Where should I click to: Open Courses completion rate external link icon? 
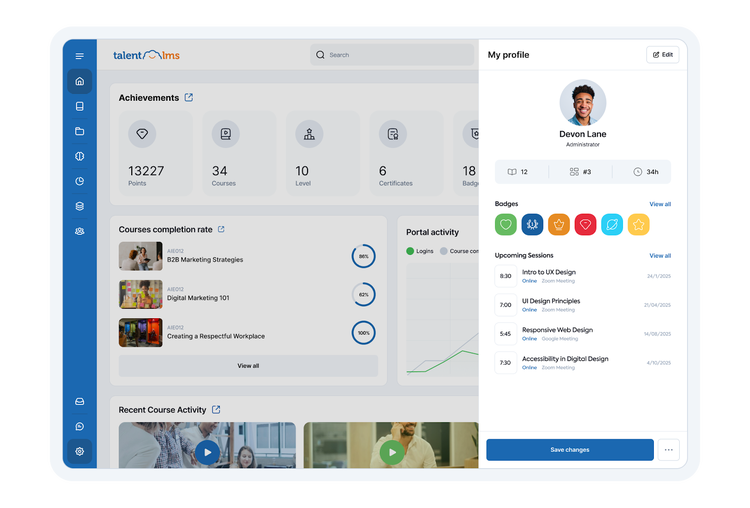click(221, 229)
